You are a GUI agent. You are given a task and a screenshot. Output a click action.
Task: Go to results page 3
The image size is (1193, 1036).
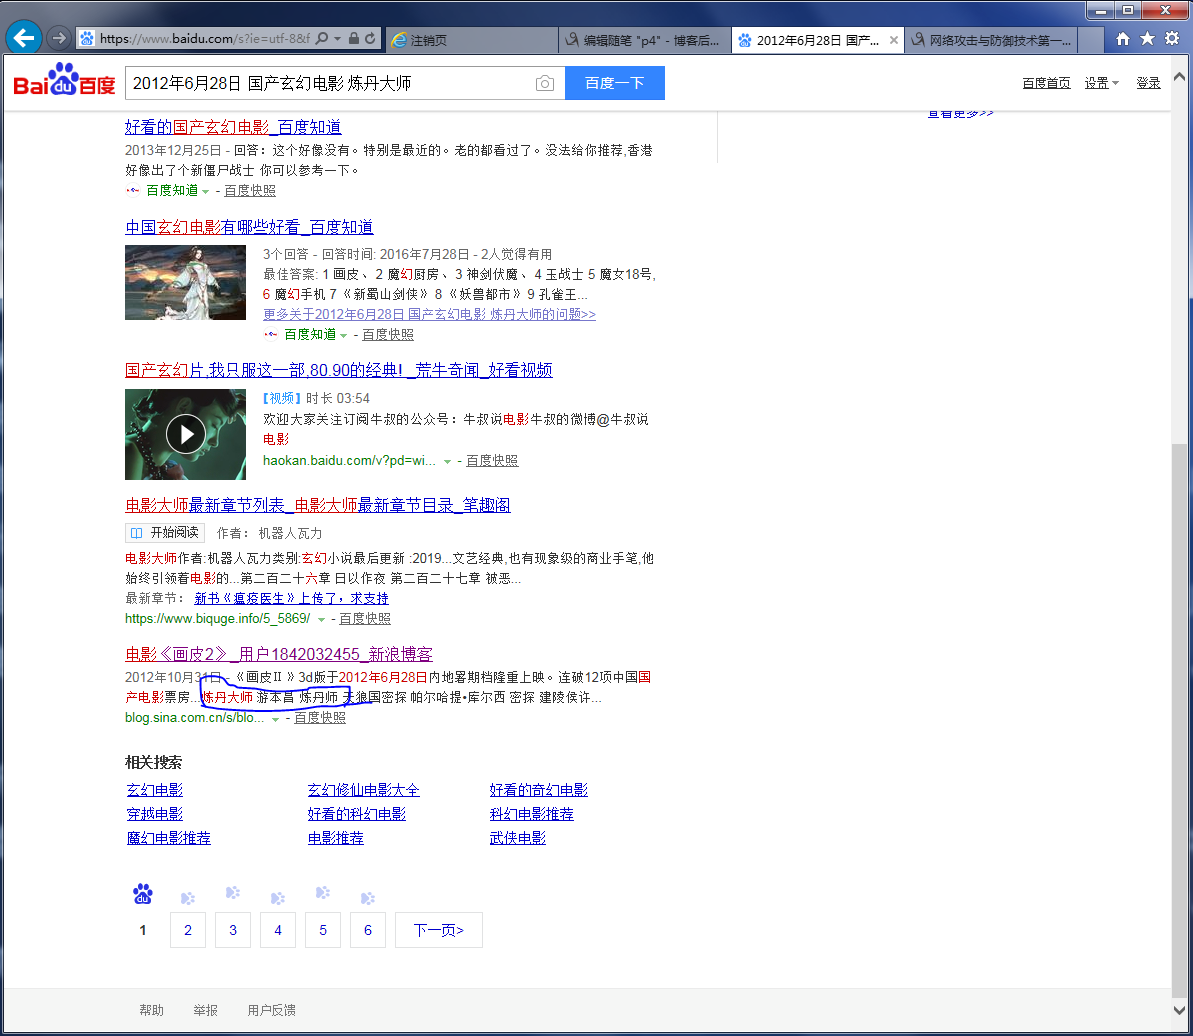[x=233, y=930]
